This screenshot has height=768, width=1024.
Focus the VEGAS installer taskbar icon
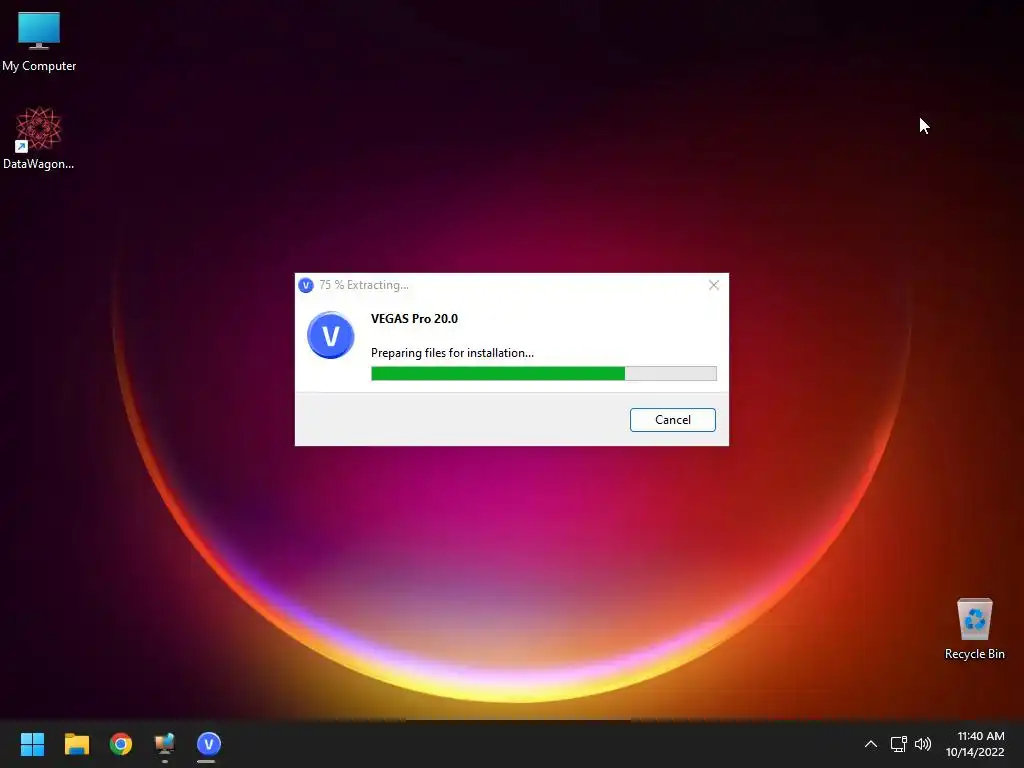click(x=209, y=744)
